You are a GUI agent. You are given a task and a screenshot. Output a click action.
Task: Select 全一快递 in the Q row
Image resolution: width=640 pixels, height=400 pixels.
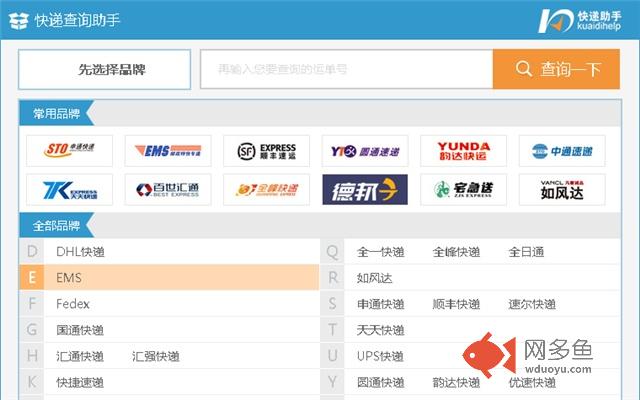tap(380, 252)
